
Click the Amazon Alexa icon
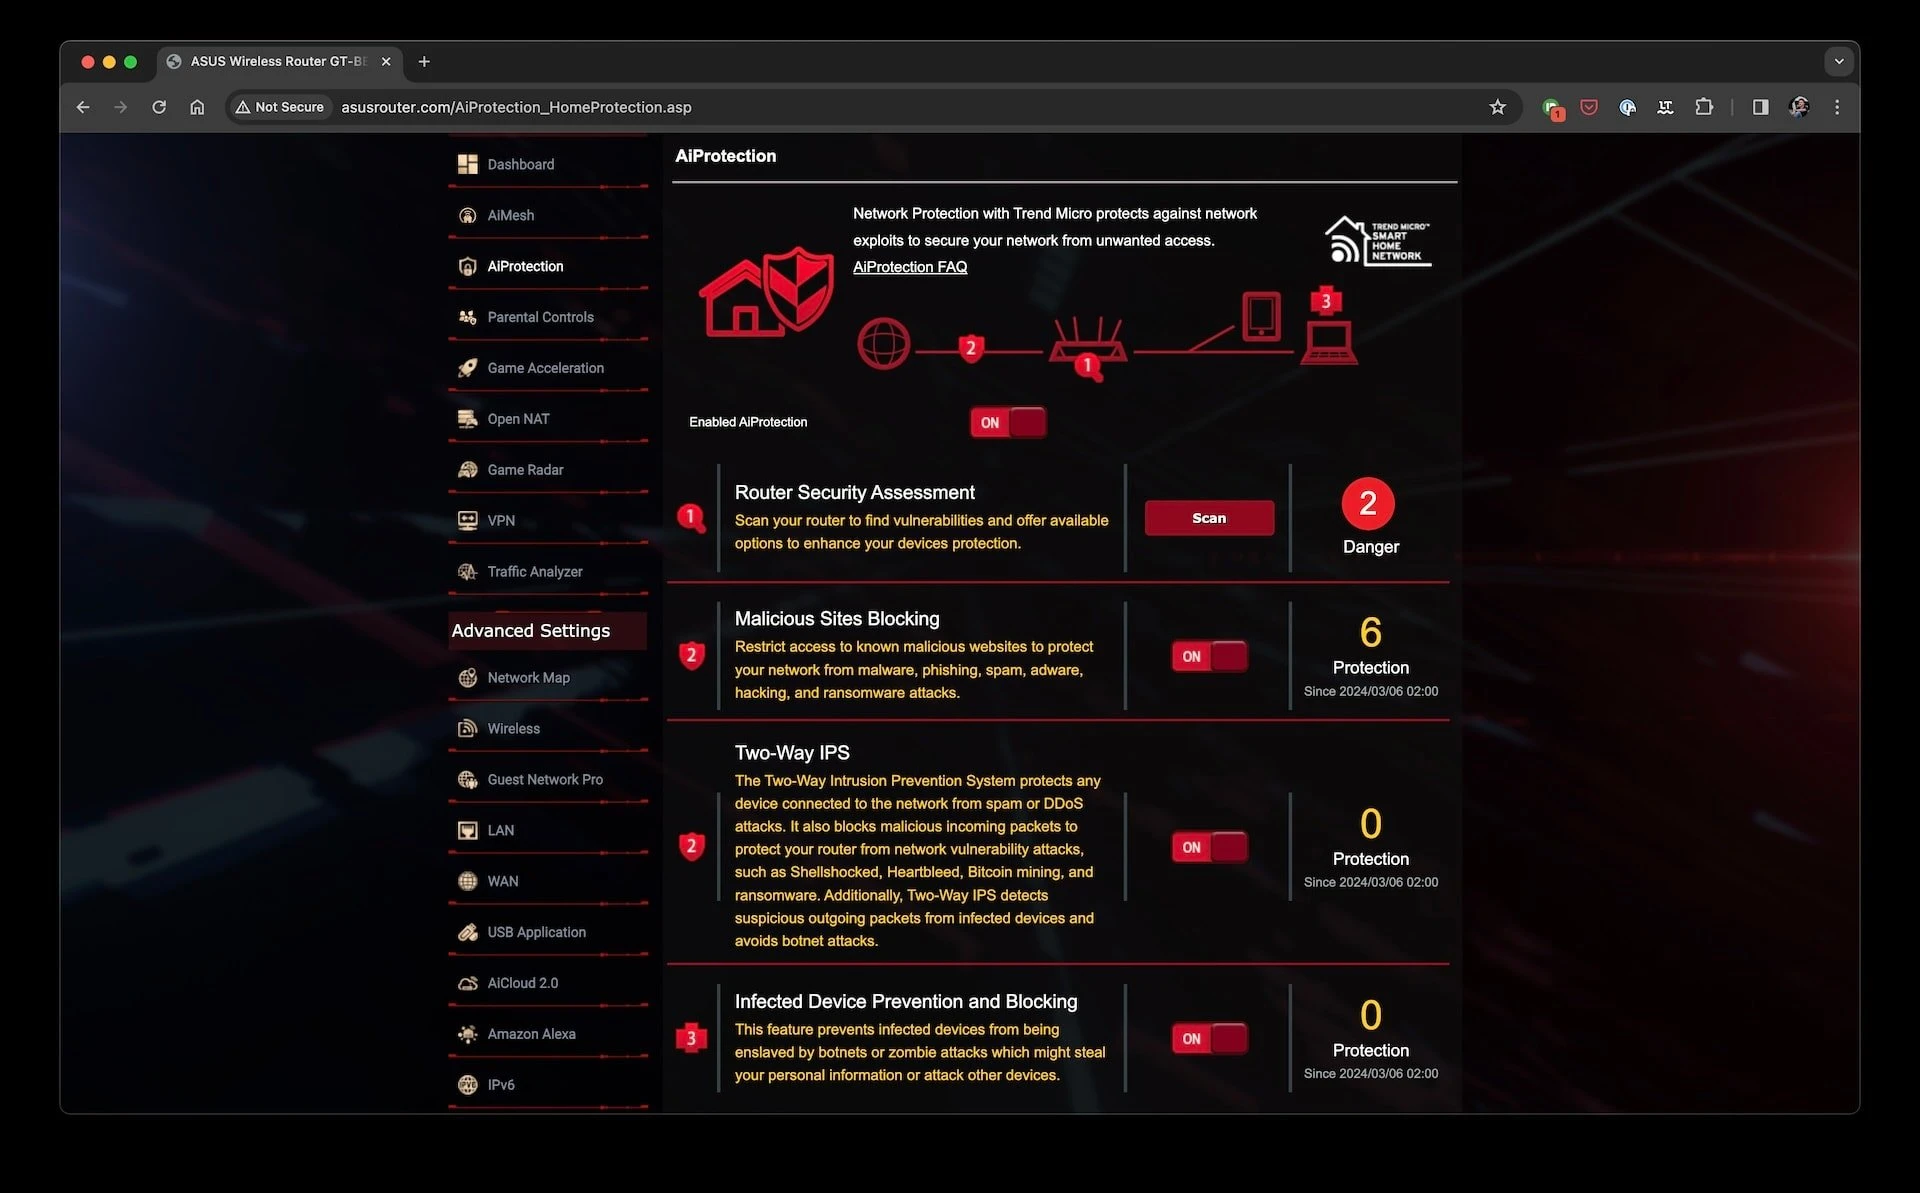[467, 1035]
